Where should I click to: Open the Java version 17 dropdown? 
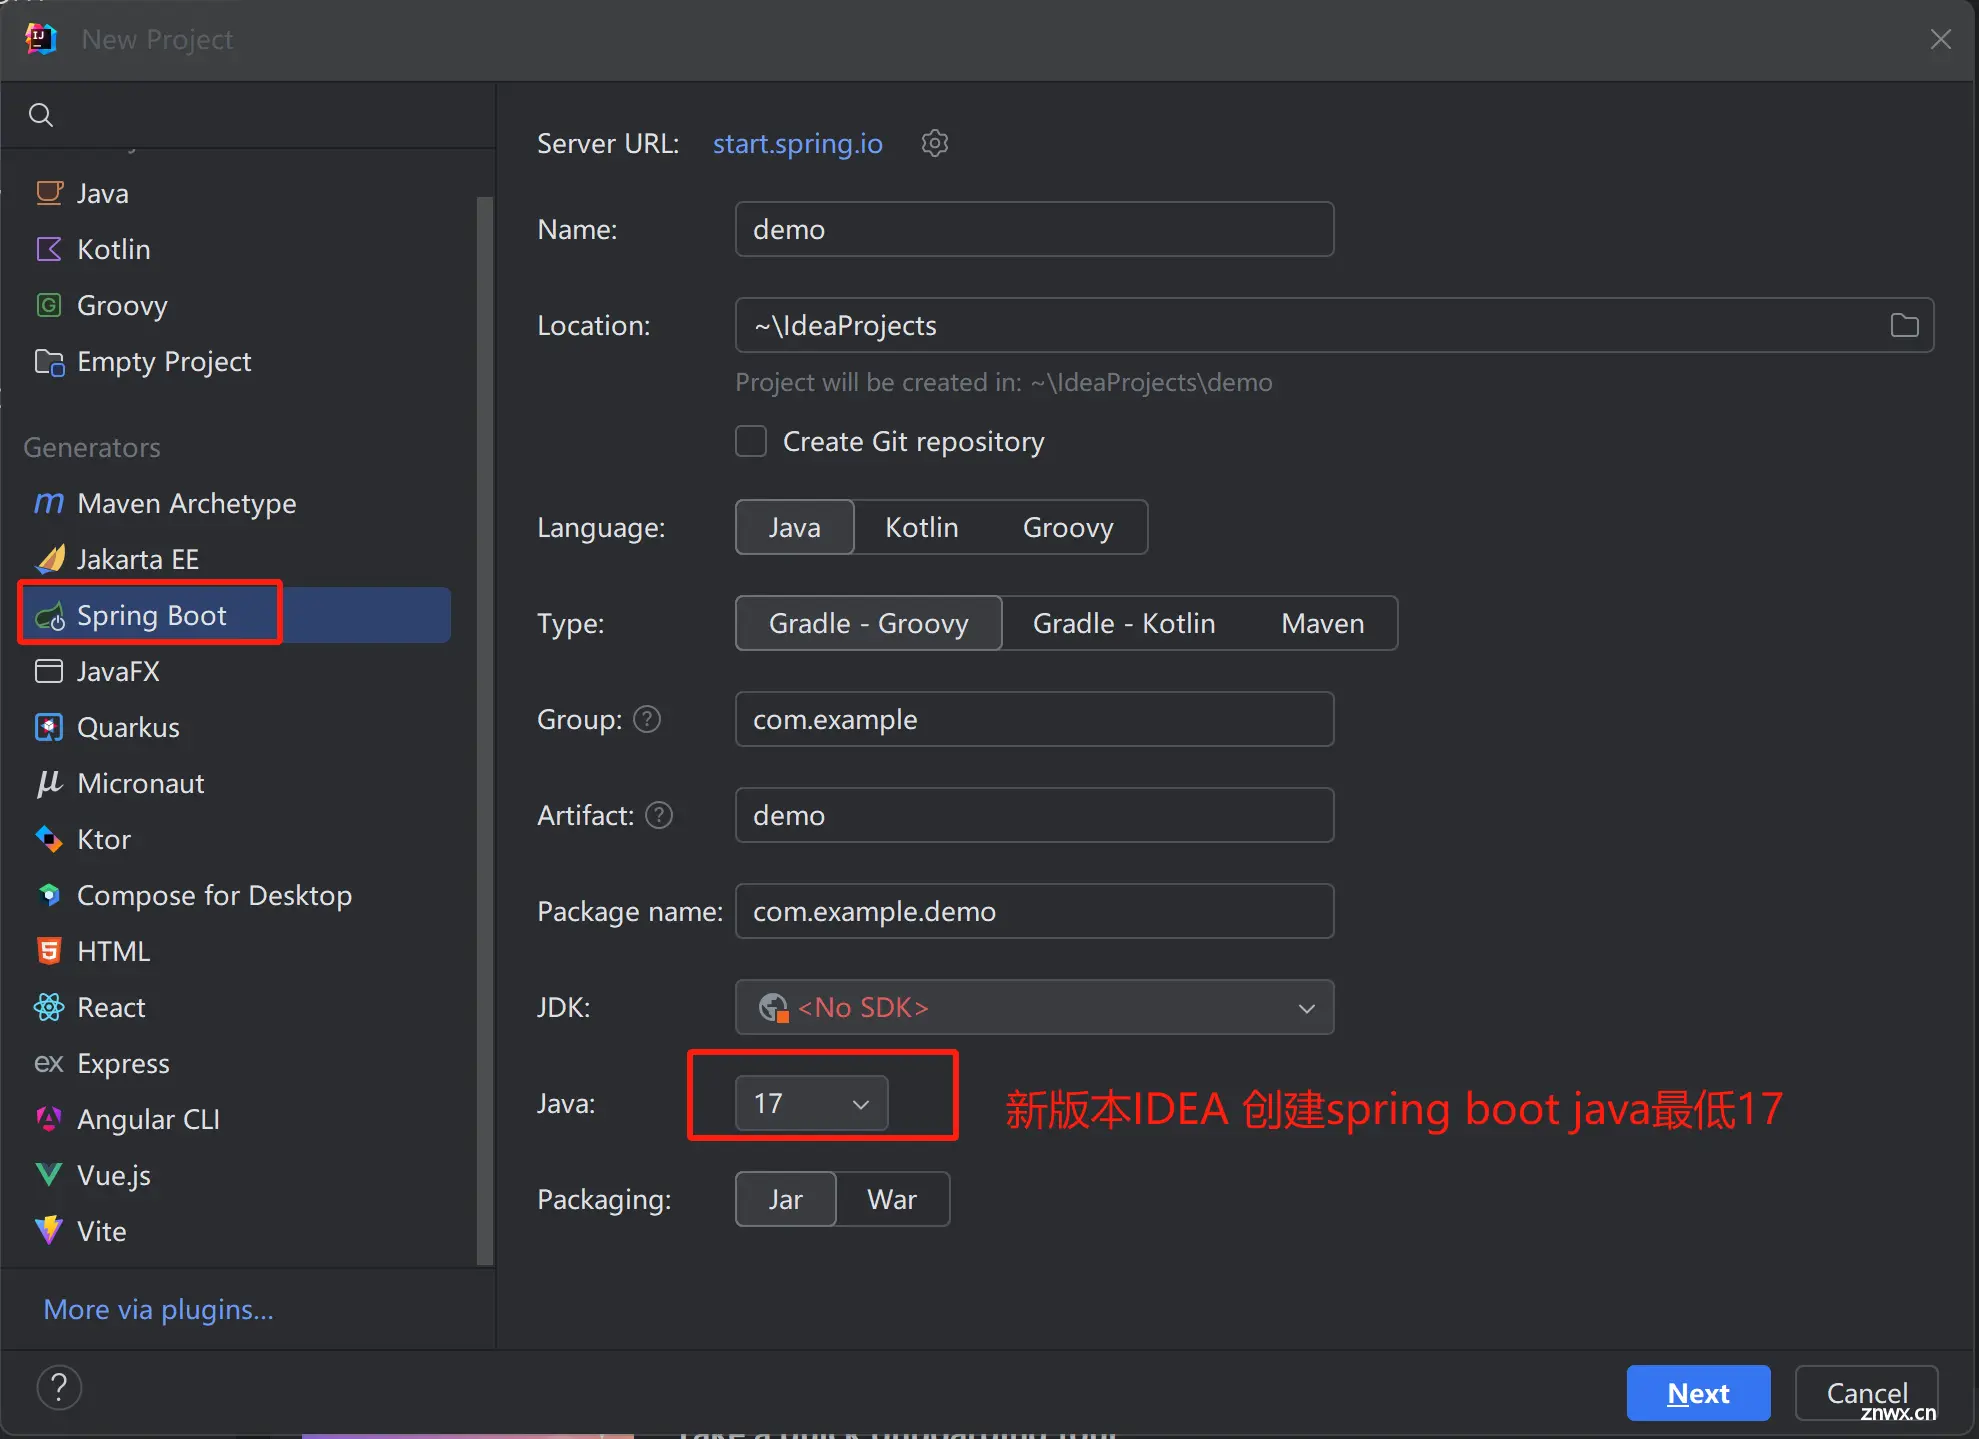(x=811, y=1103)
